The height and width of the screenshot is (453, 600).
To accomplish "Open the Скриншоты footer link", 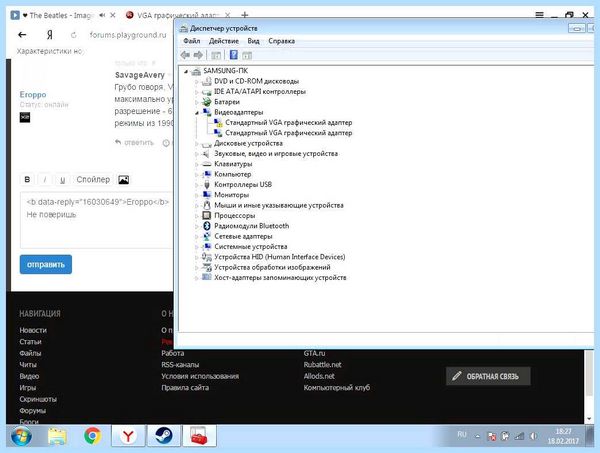I will click(38, 399).
